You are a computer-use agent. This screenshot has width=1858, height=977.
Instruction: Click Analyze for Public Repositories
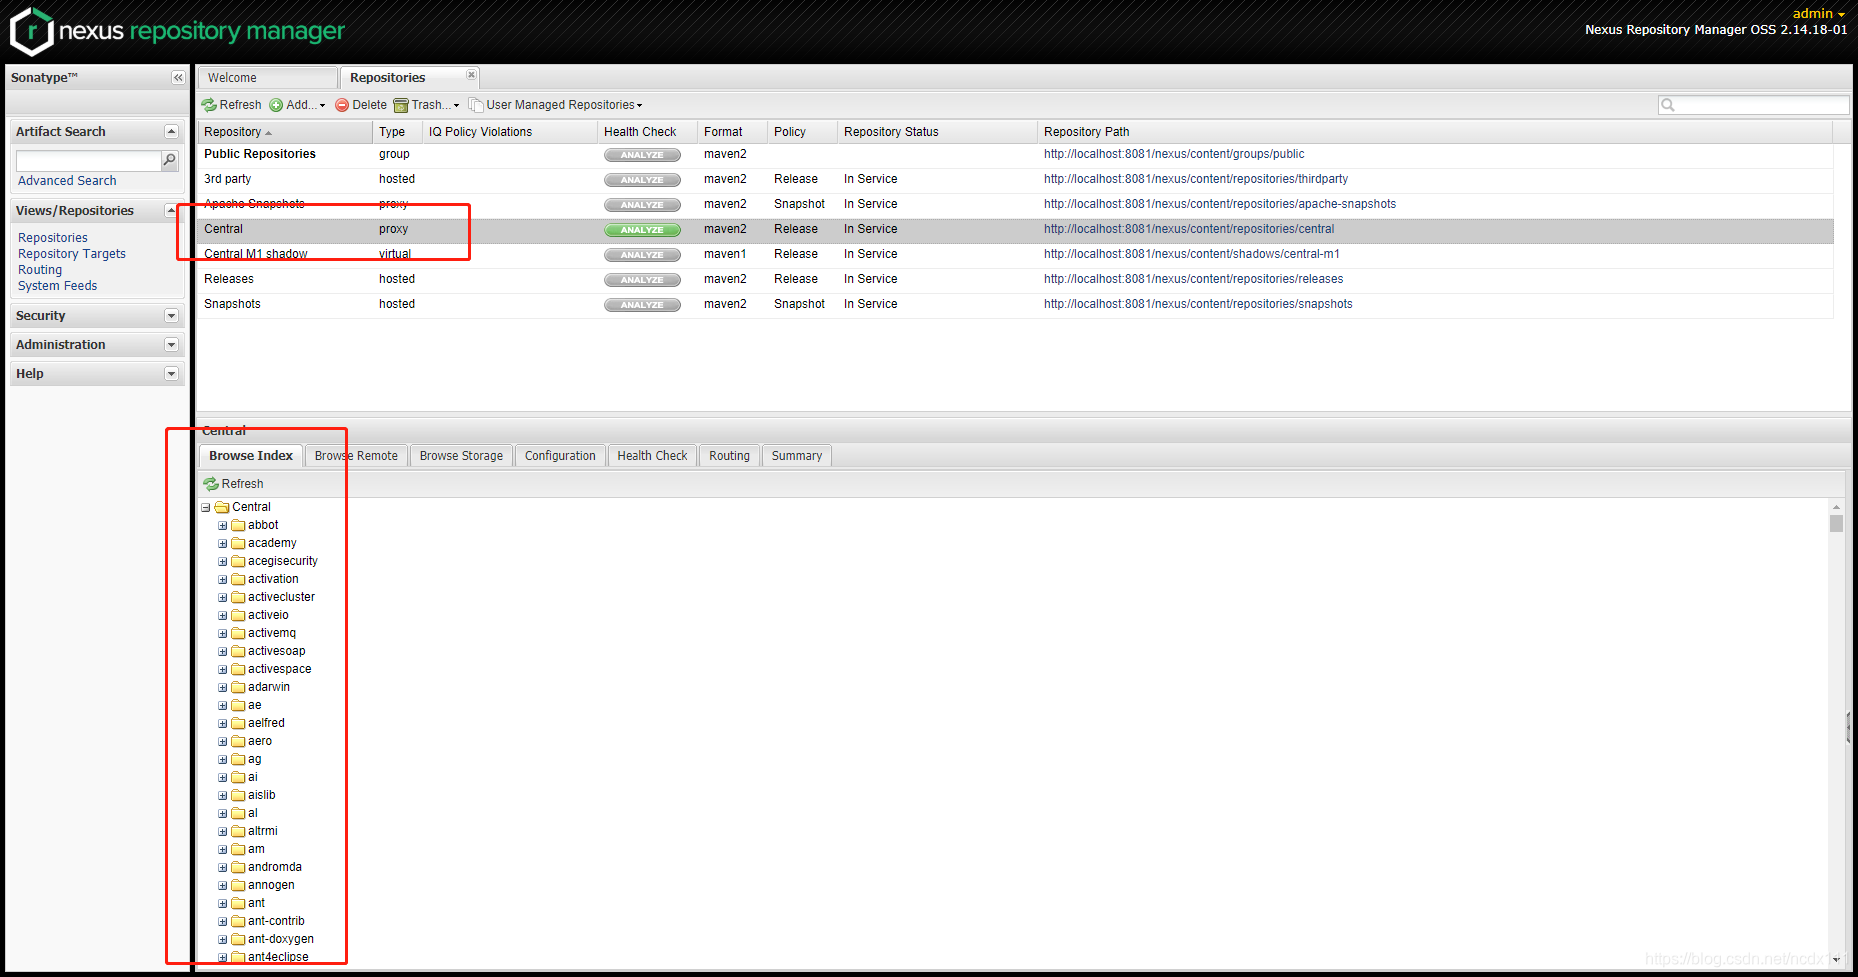point(642,155)
